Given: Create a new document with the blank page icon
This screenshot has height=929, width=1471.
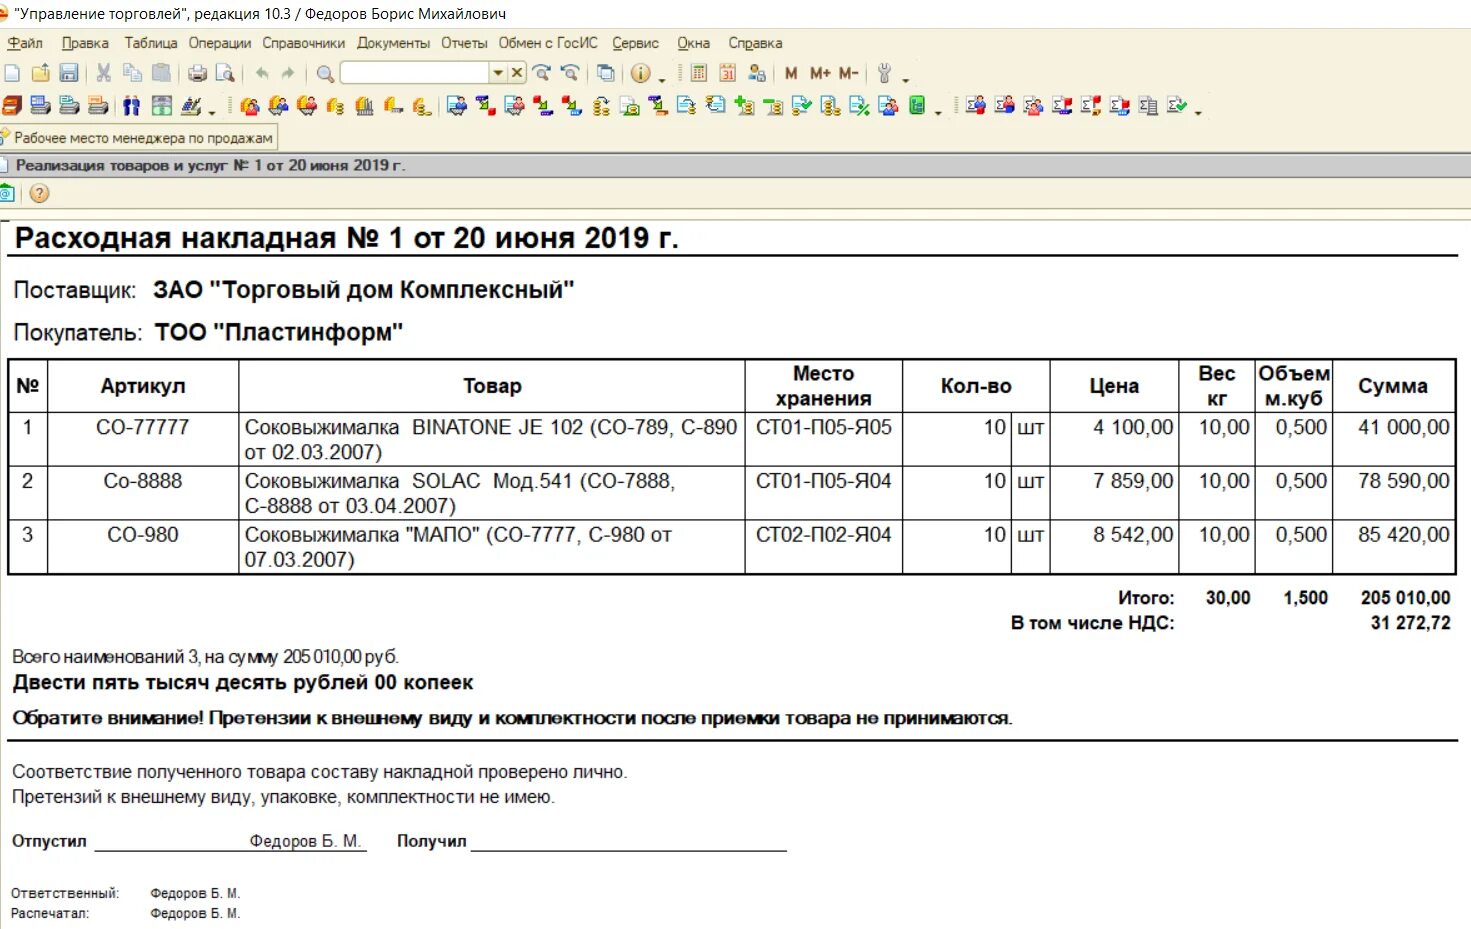Looking at the screenshot, I should pos(12,73).
